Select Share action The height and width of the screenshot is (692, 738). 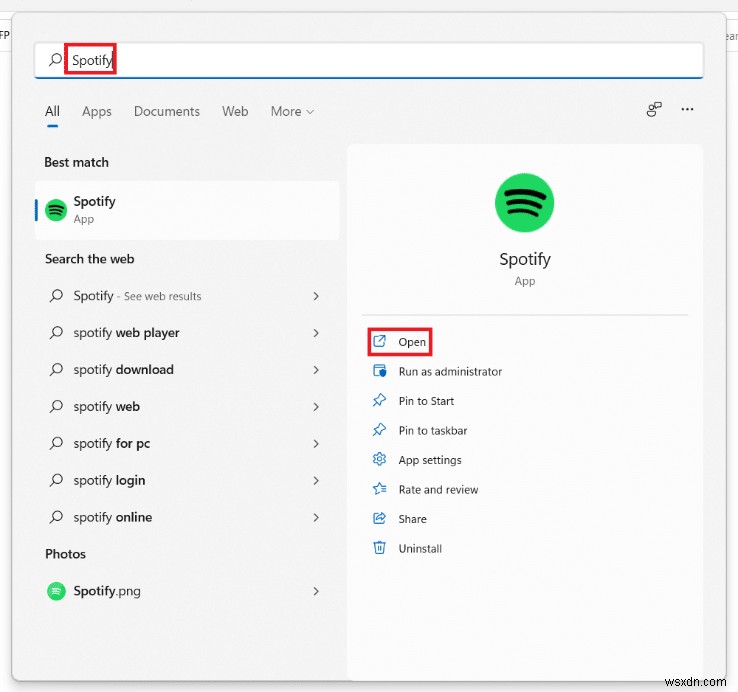412,519
